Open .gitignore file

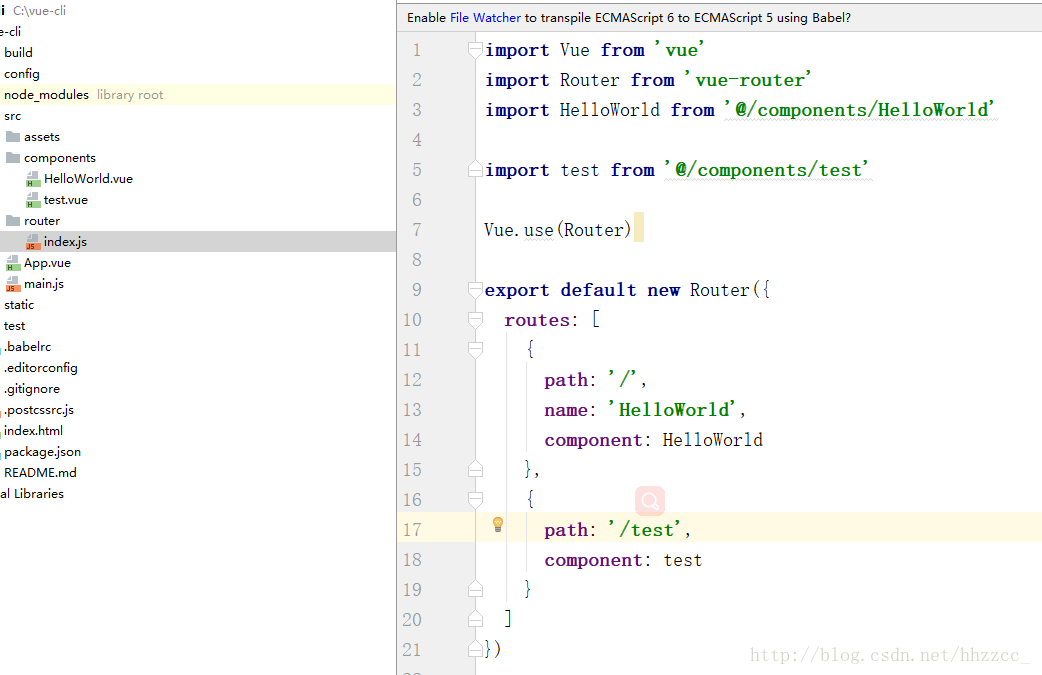pyautogui.click(x=32, y=389)
